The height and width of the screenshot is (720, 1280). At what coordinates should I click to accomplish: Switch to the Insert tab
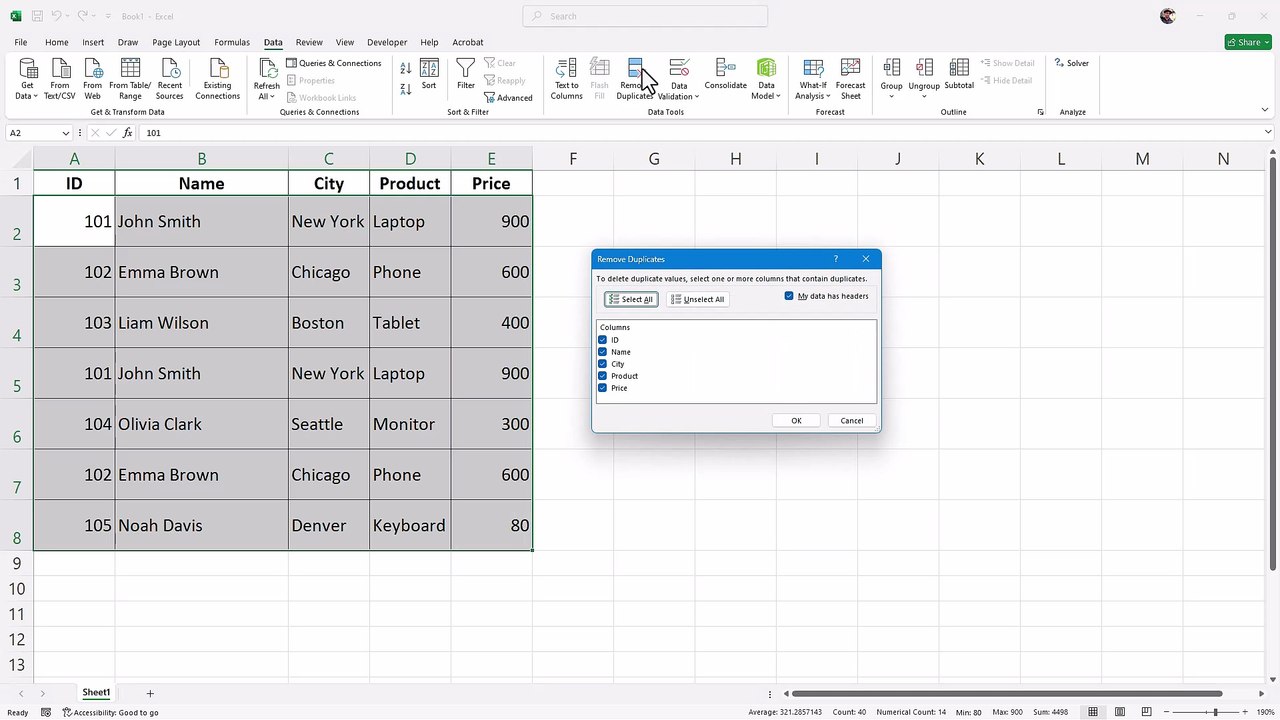(x=93, y=42)
